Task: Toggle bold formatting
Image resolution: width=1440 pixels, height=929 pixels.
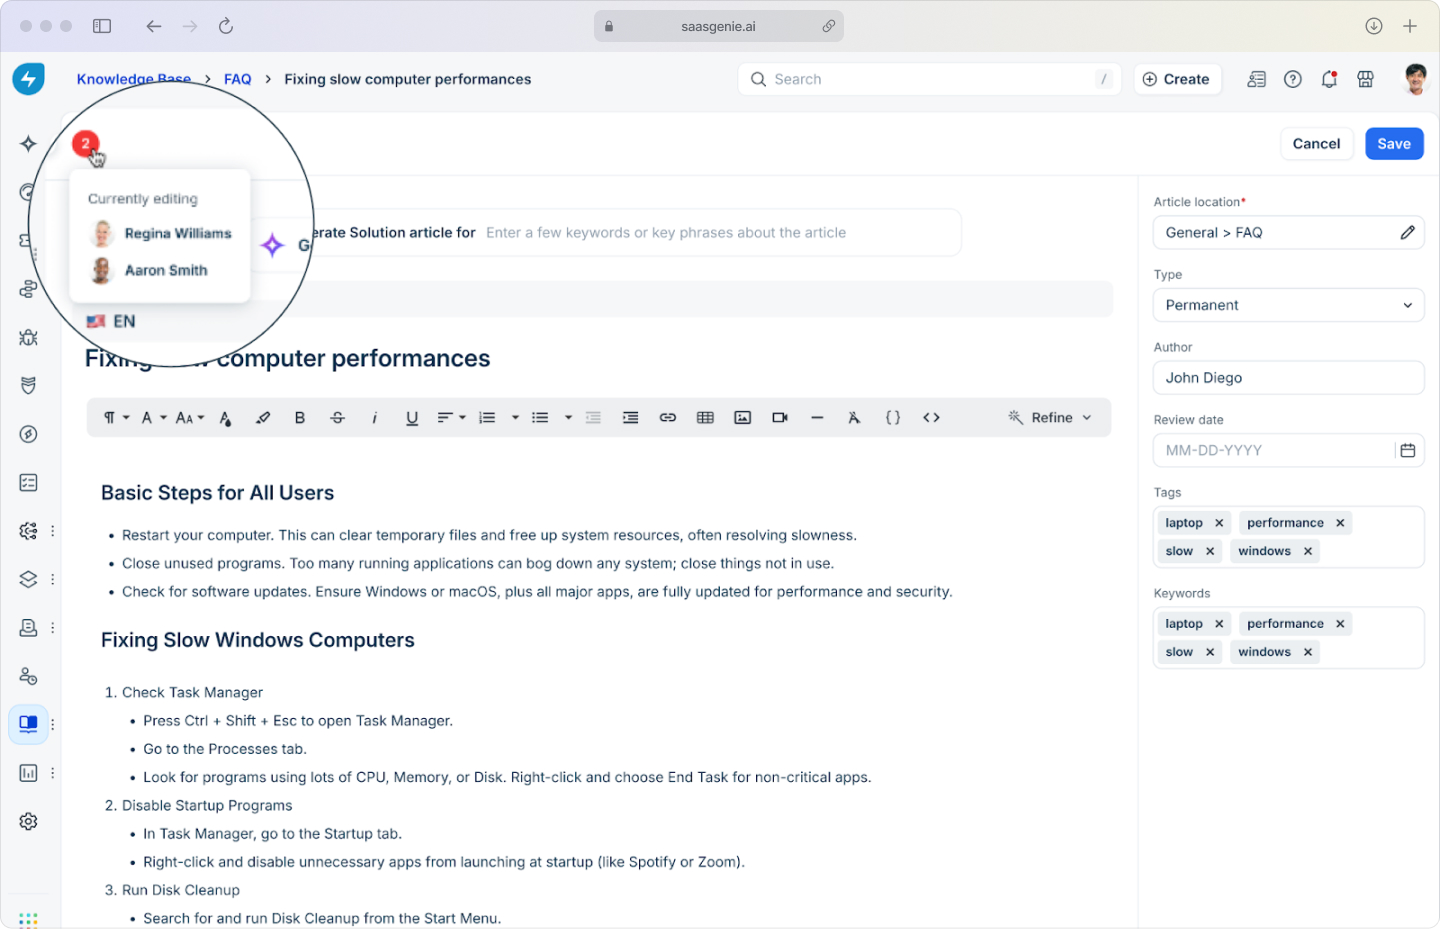Action: 300,417
